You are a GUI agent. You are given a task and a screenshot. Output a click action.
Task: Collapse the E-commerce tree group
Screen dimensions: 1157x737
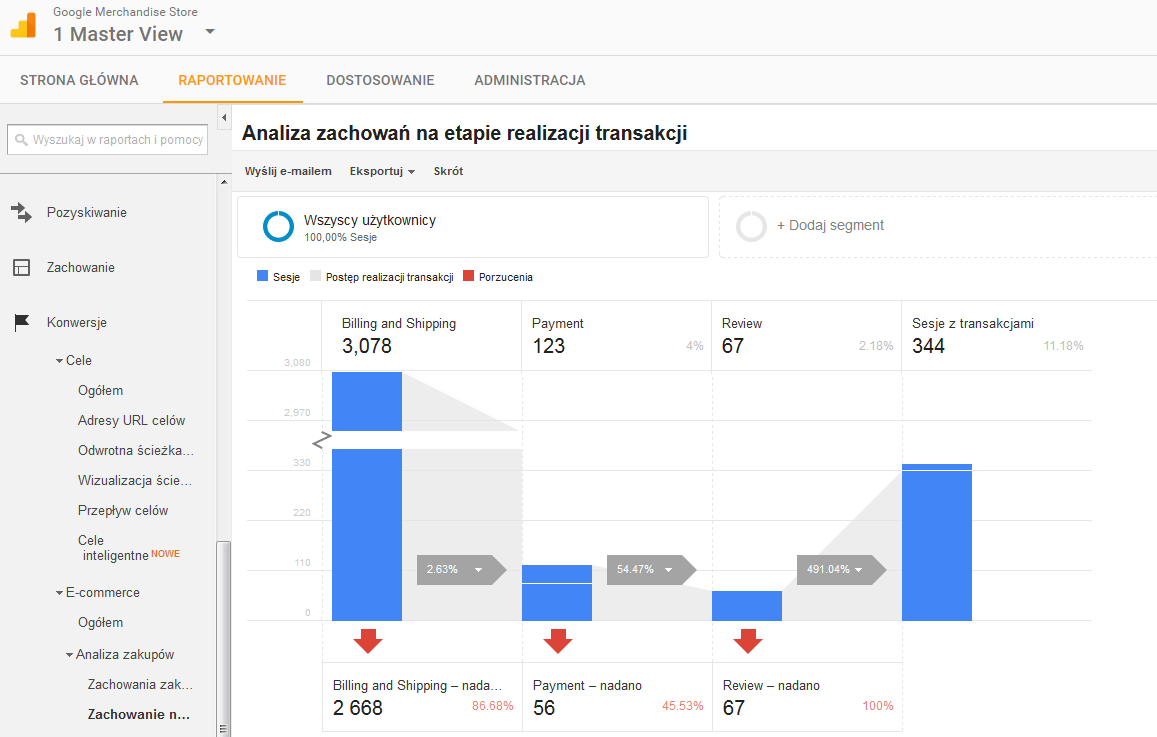click(59, 593)
